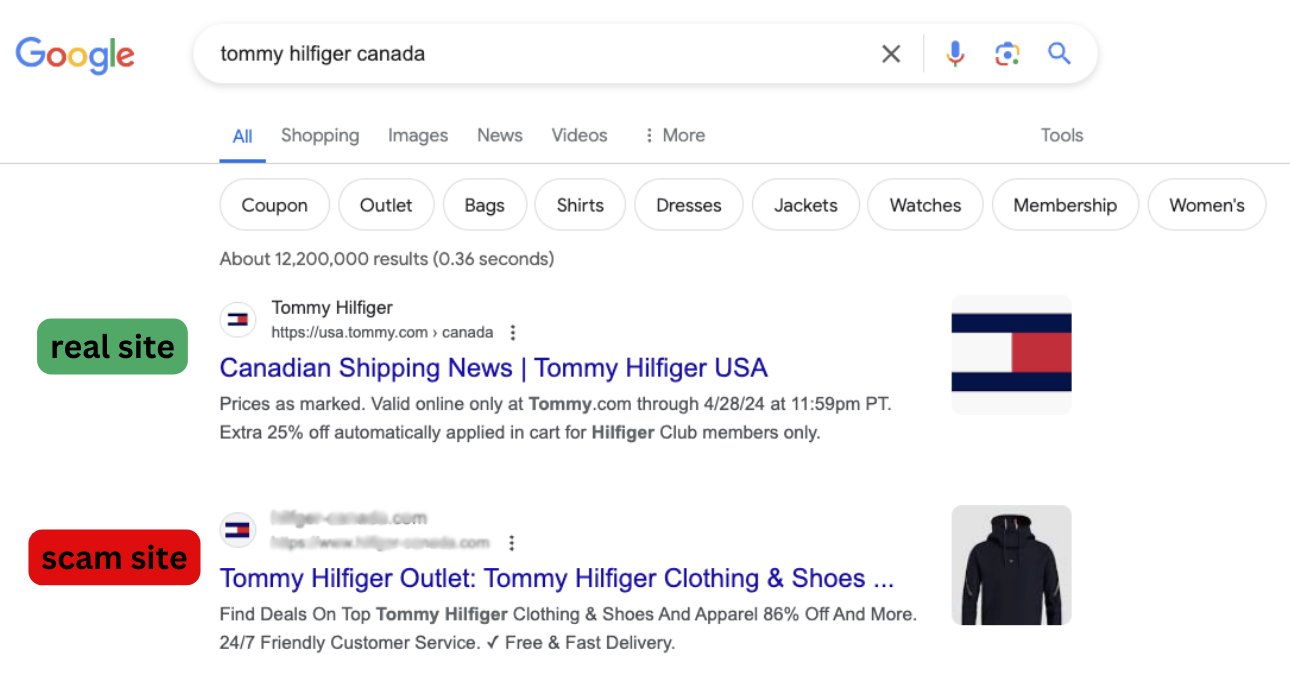Image resolution: width=1290 pixels, height=685 pixels.
Task: Apply the Dresses filter chip
Action: pos(689,205)
